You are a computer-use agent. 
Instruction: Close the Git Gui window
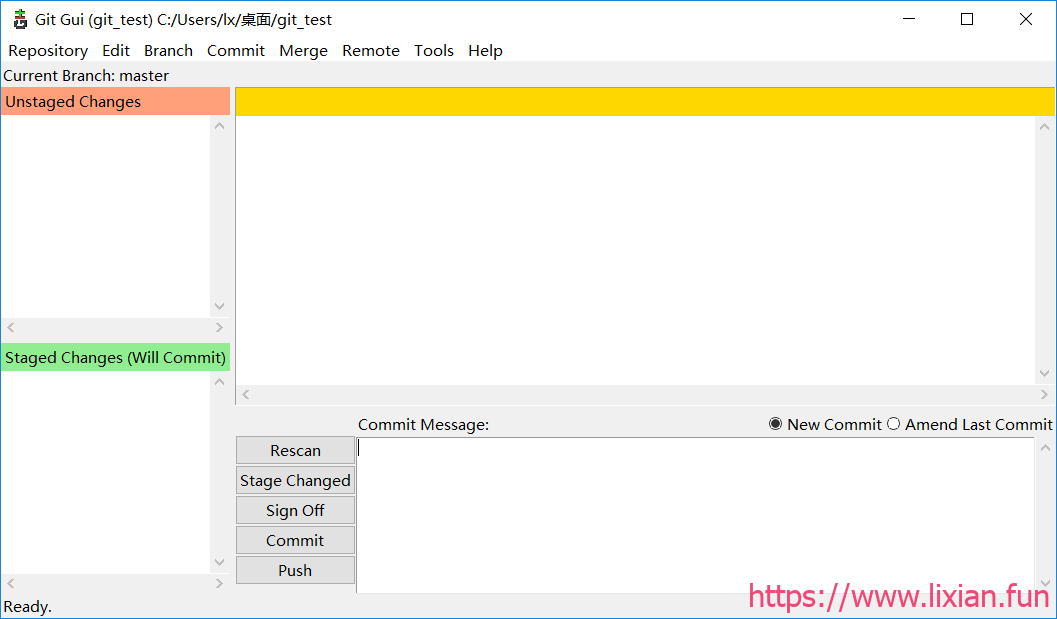1025,20
